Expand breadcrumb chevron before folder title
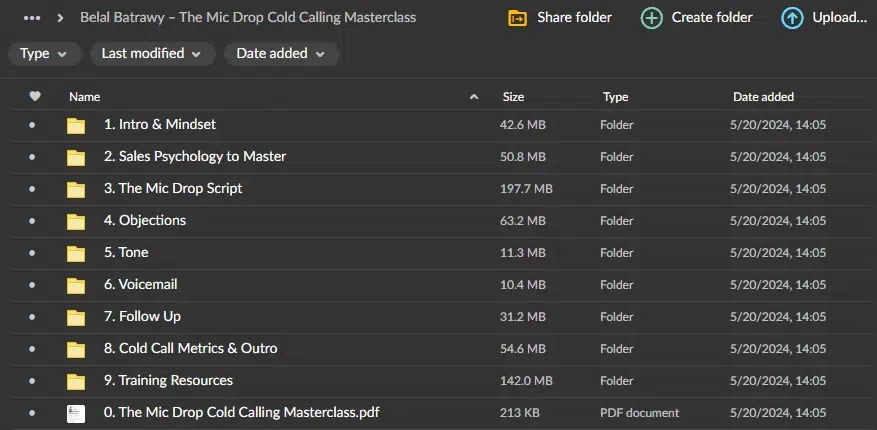Image resolution: width=877 pixels, height=430 pixels. (x=60, y=18)
